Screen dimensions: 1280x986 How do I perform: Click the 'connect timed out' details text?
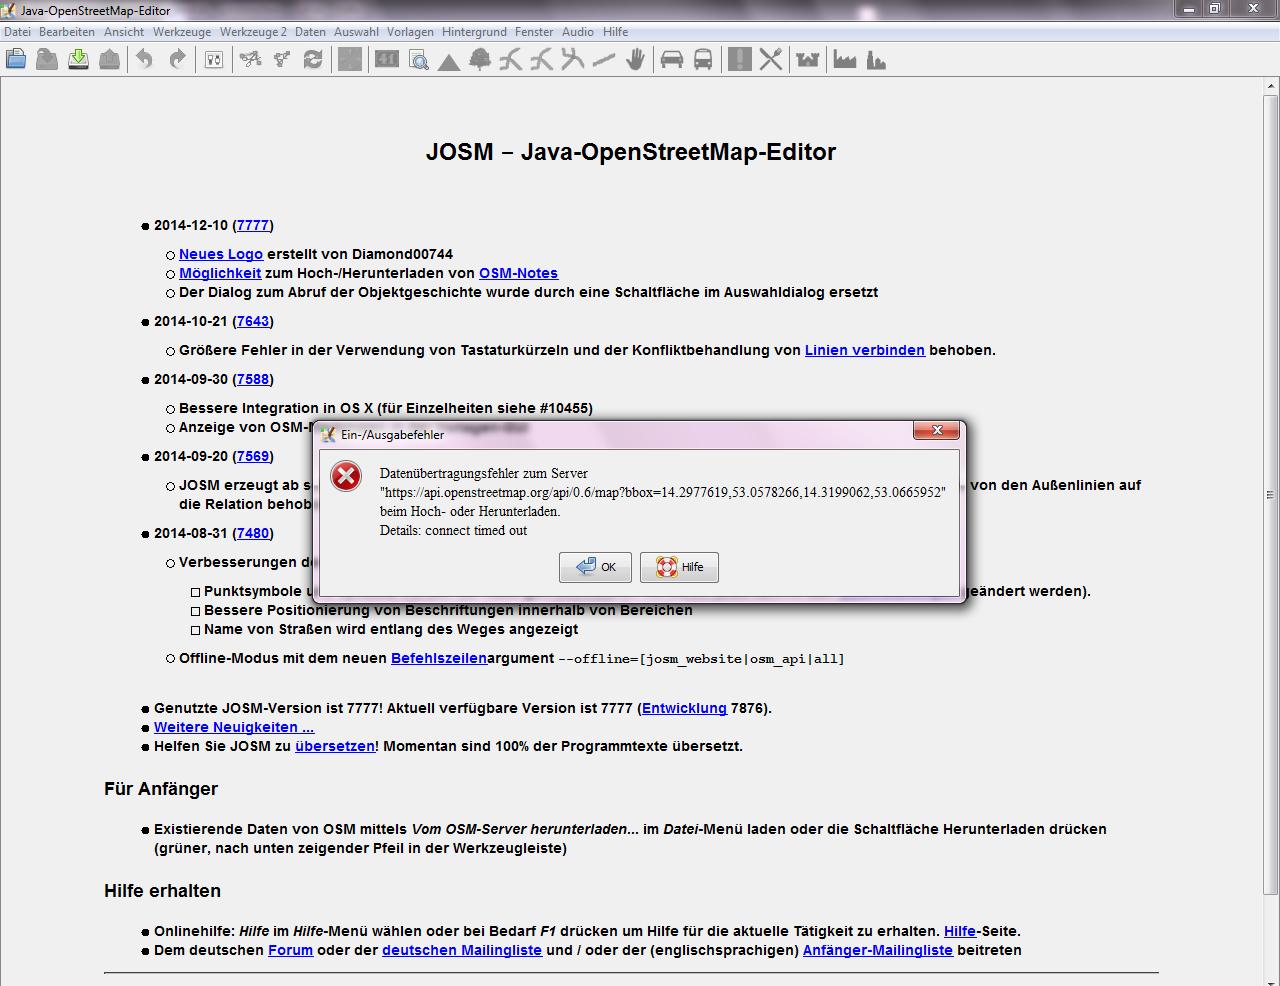453,531
